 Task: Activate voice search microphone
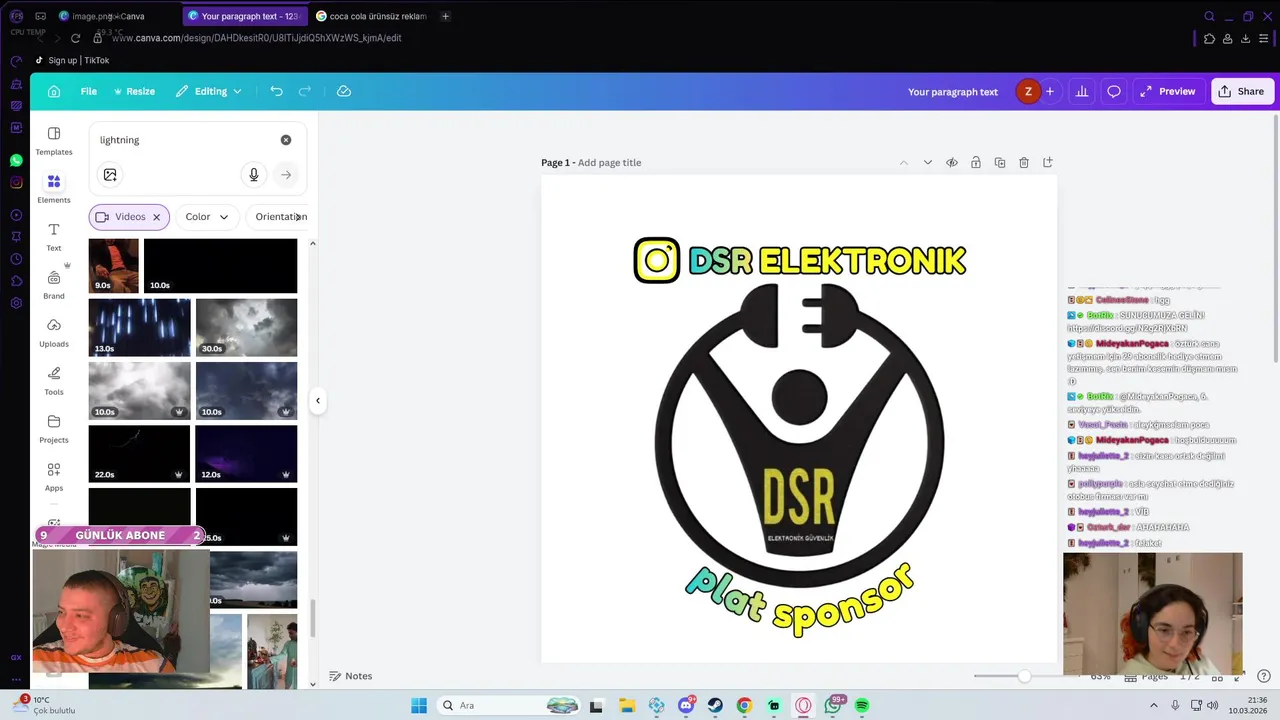(x=254, y=175)
